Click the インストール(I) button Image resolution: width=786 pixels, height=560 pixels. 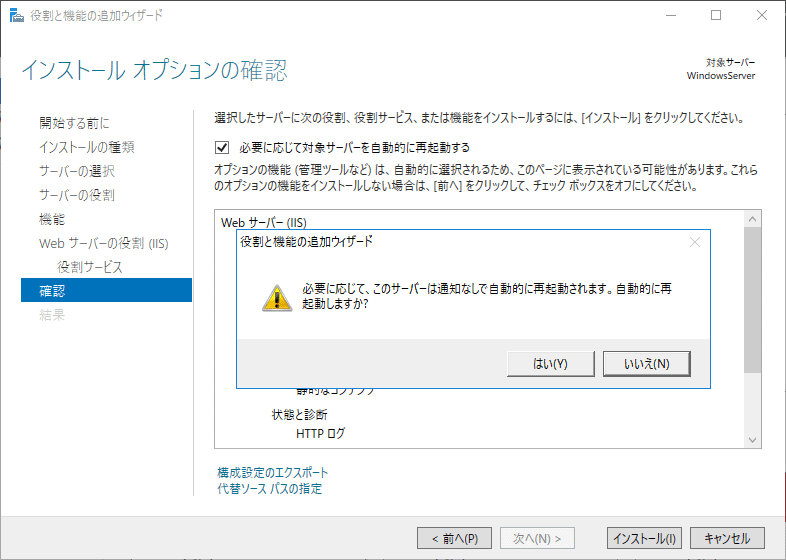click(x=644, y=538)
